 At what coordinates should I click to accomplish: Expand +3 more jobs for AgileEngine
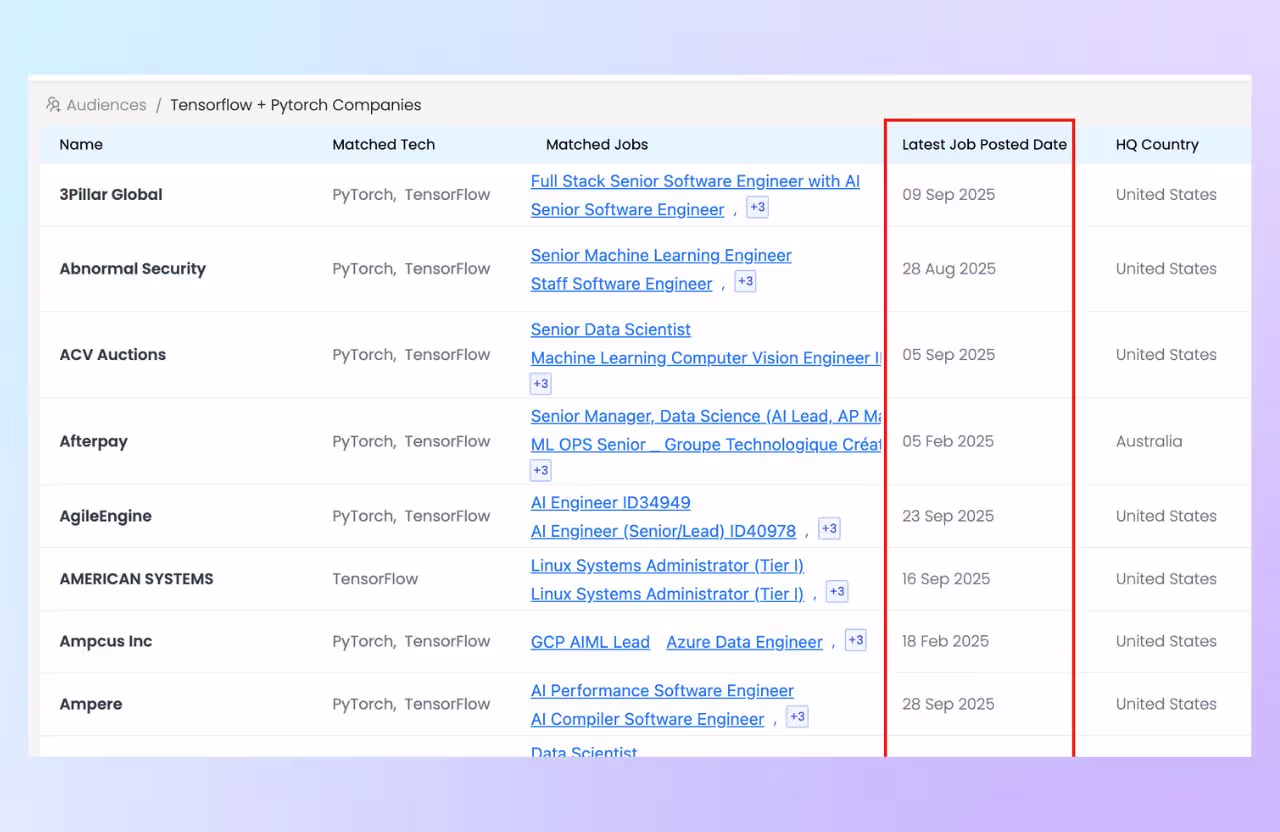click(x=829, y=529)
